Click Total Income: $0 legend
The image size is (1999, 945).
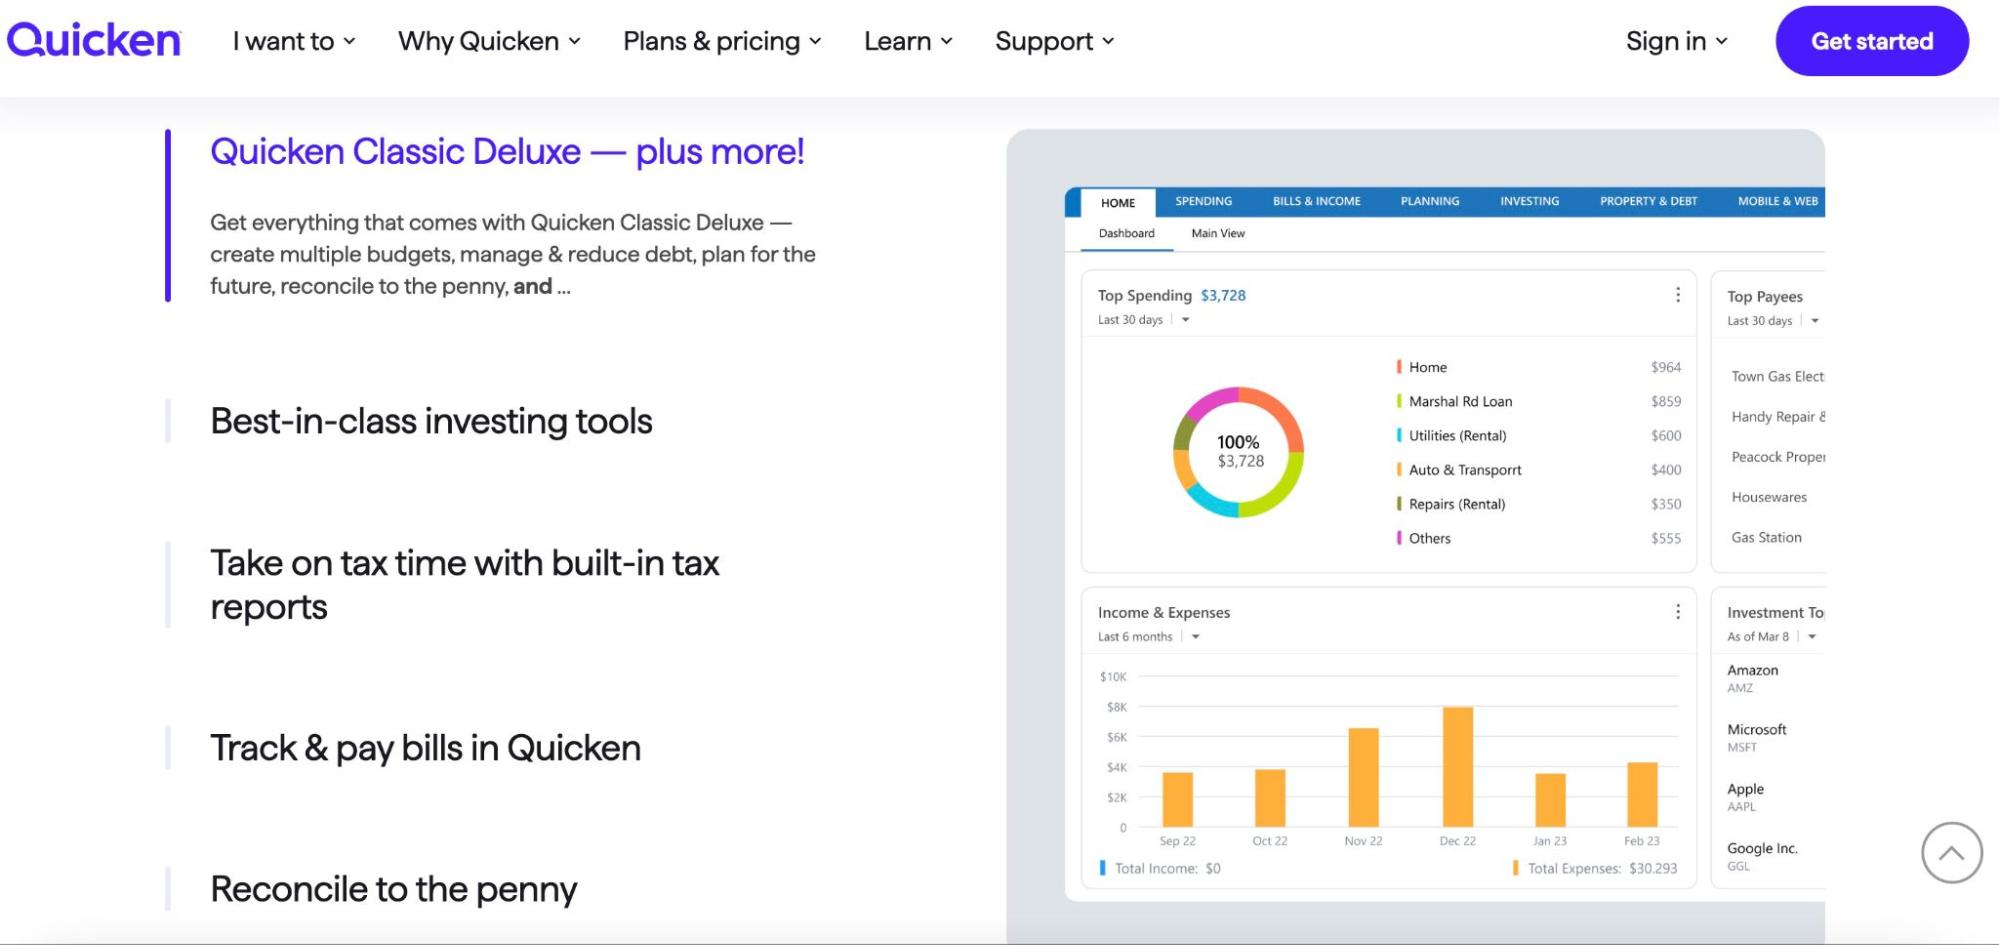click(x=1160, y=868)
